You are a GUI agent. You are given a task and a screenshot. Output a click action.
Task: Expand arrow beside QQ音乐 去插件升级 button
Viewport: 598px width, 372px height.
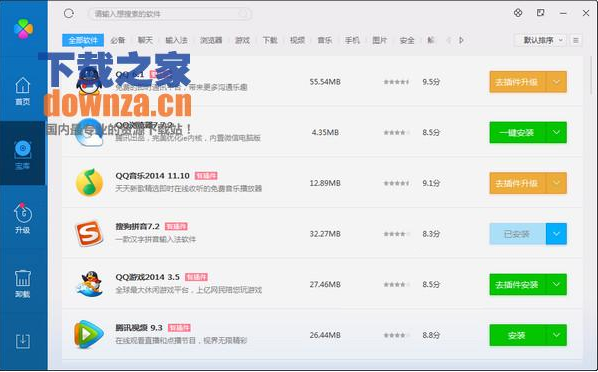tap(556, 183)
